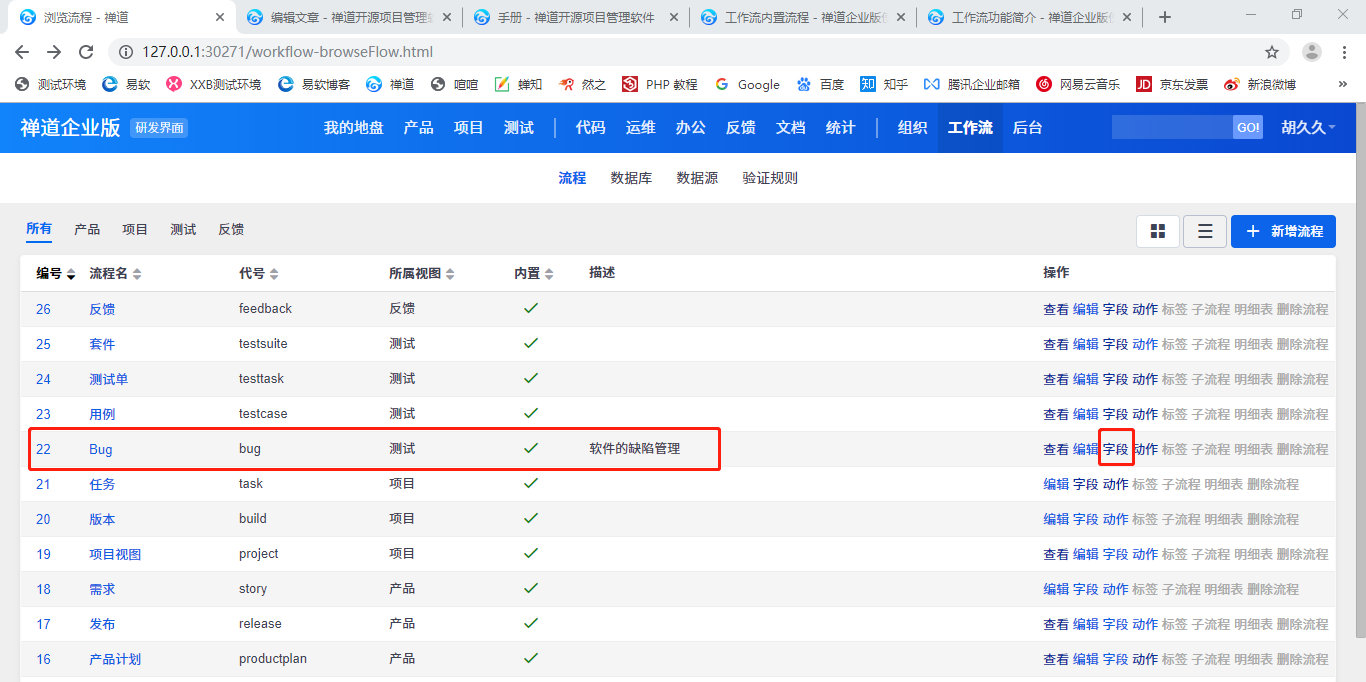Filter flows by 项目 tab
This screenshot has height=682, width=1366.
(x=135, y=229)
